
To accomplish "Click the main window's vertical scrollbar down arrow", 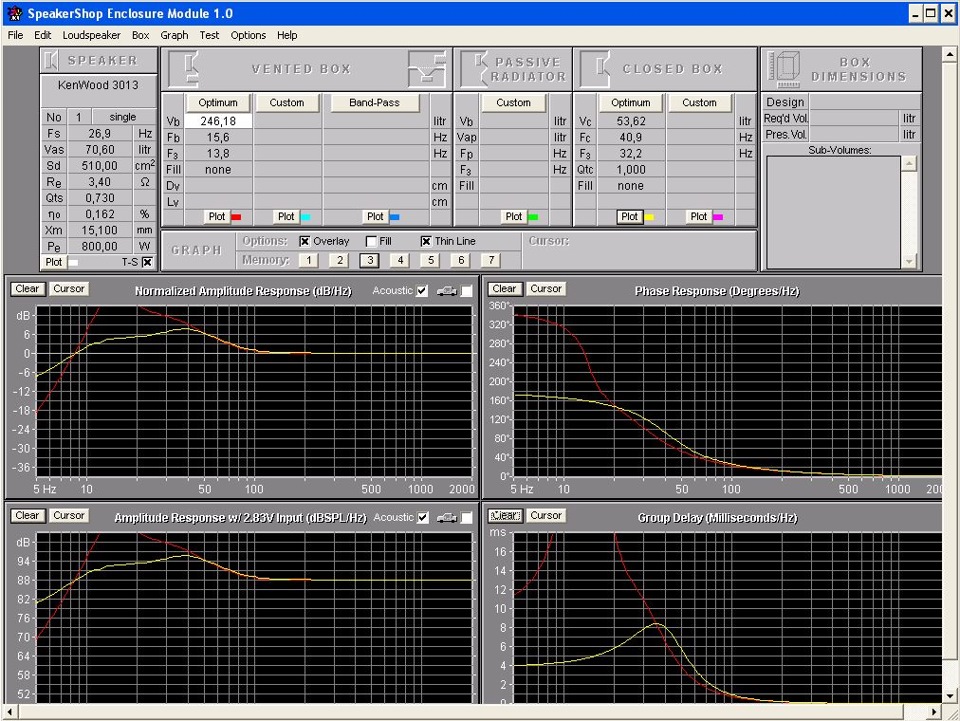I will point(949,696).
